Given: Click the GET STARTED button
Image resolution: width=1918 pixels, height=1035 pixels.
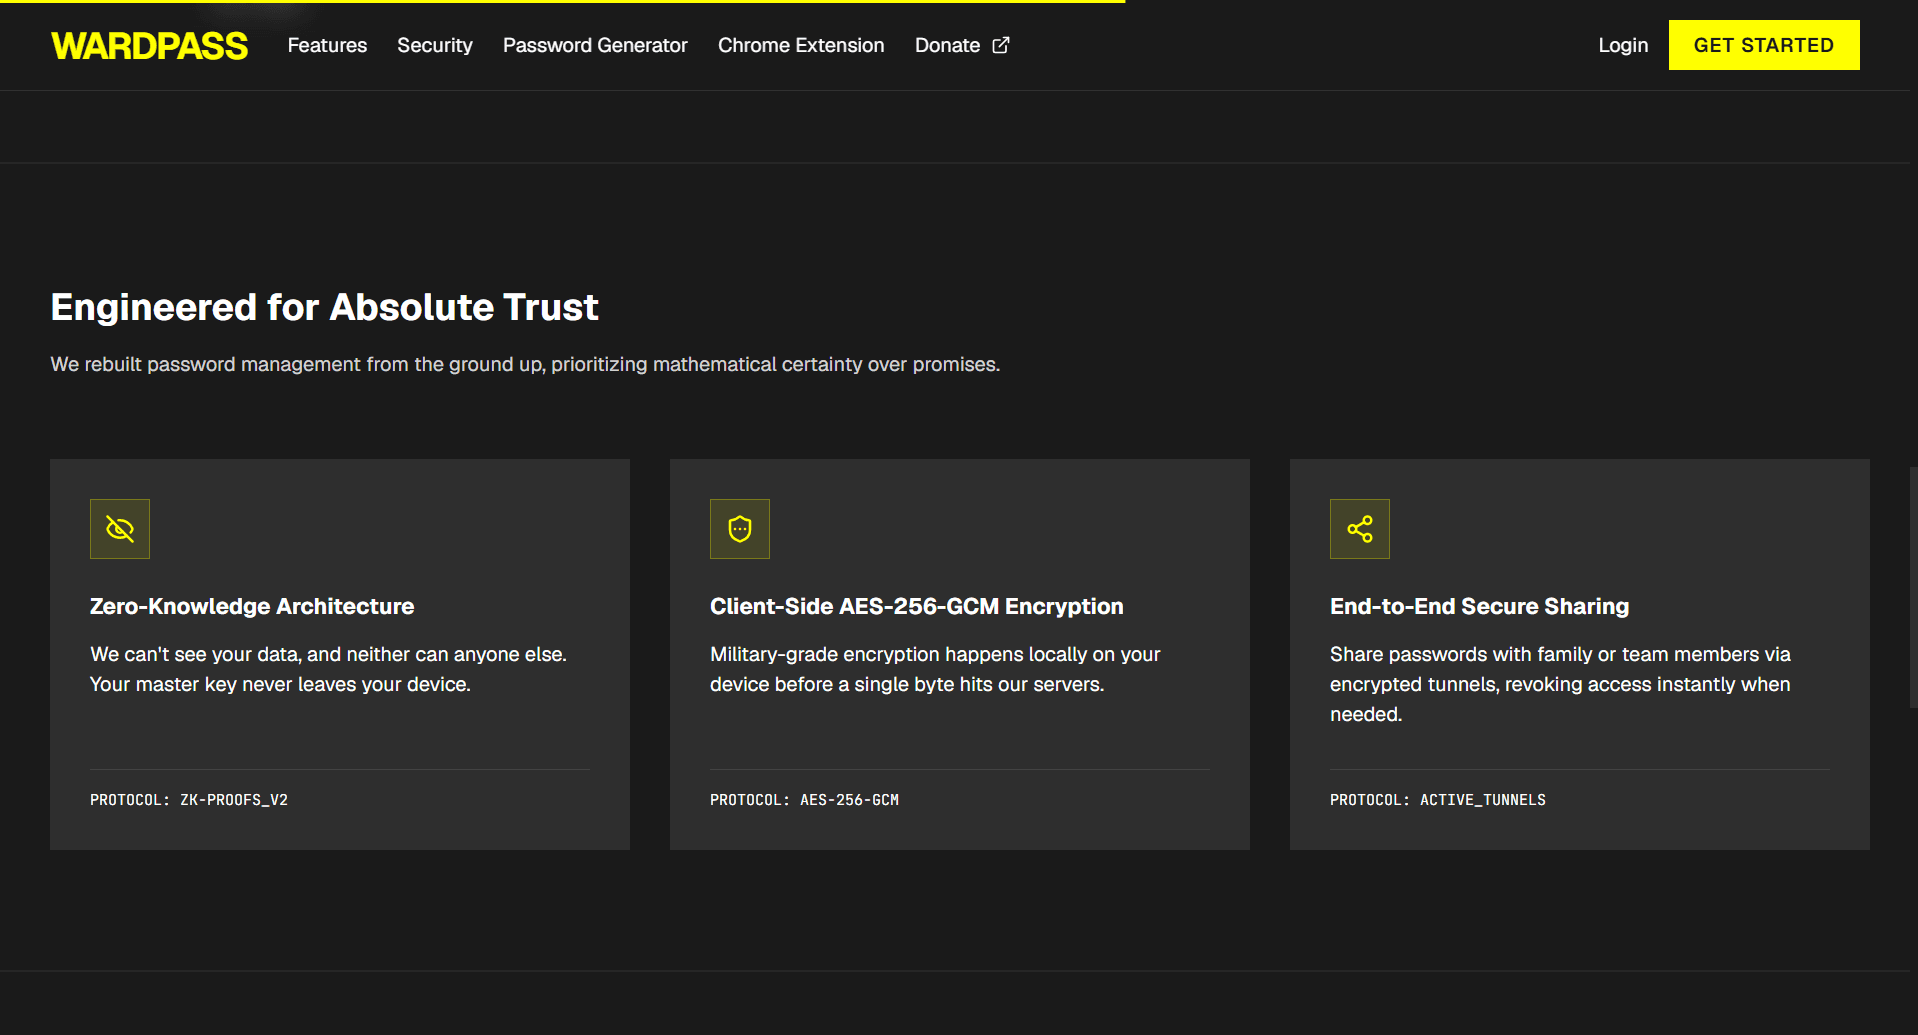Looking at the screenshot, I should pos(1764,45).
